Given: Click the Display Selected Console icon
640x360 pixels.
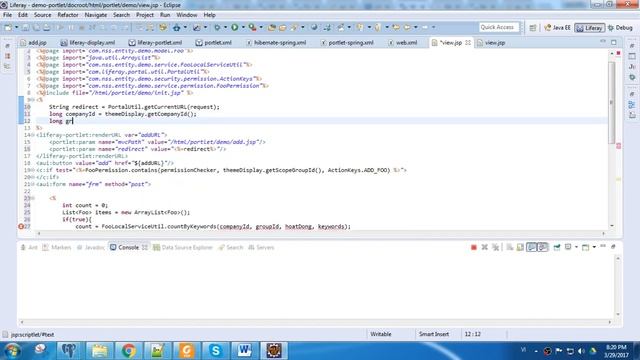Looking at the screenshot, I should [568, 247].
